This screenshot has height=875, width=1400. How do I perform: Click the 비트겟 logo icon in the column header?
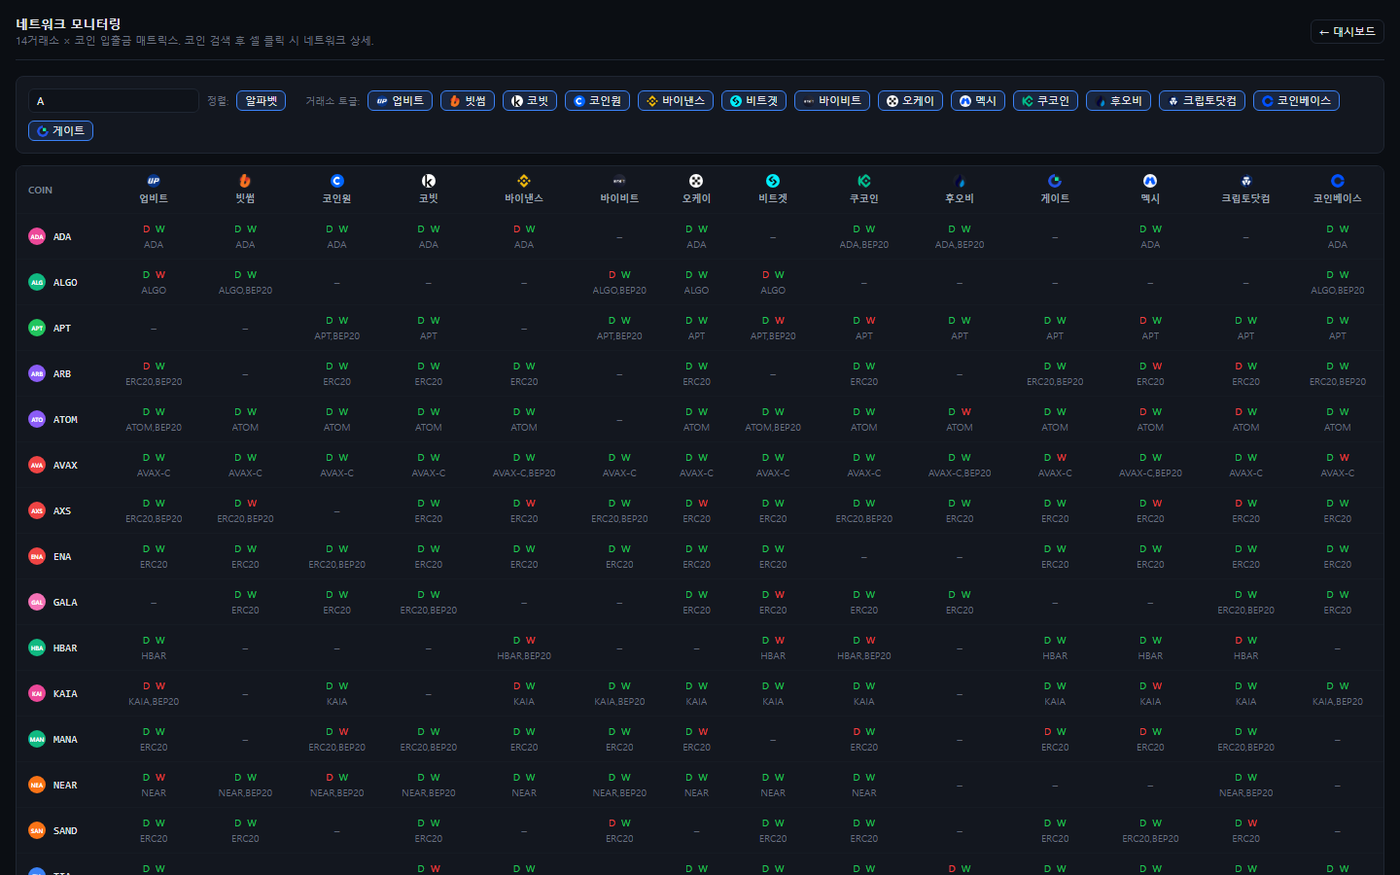point(773,181)
